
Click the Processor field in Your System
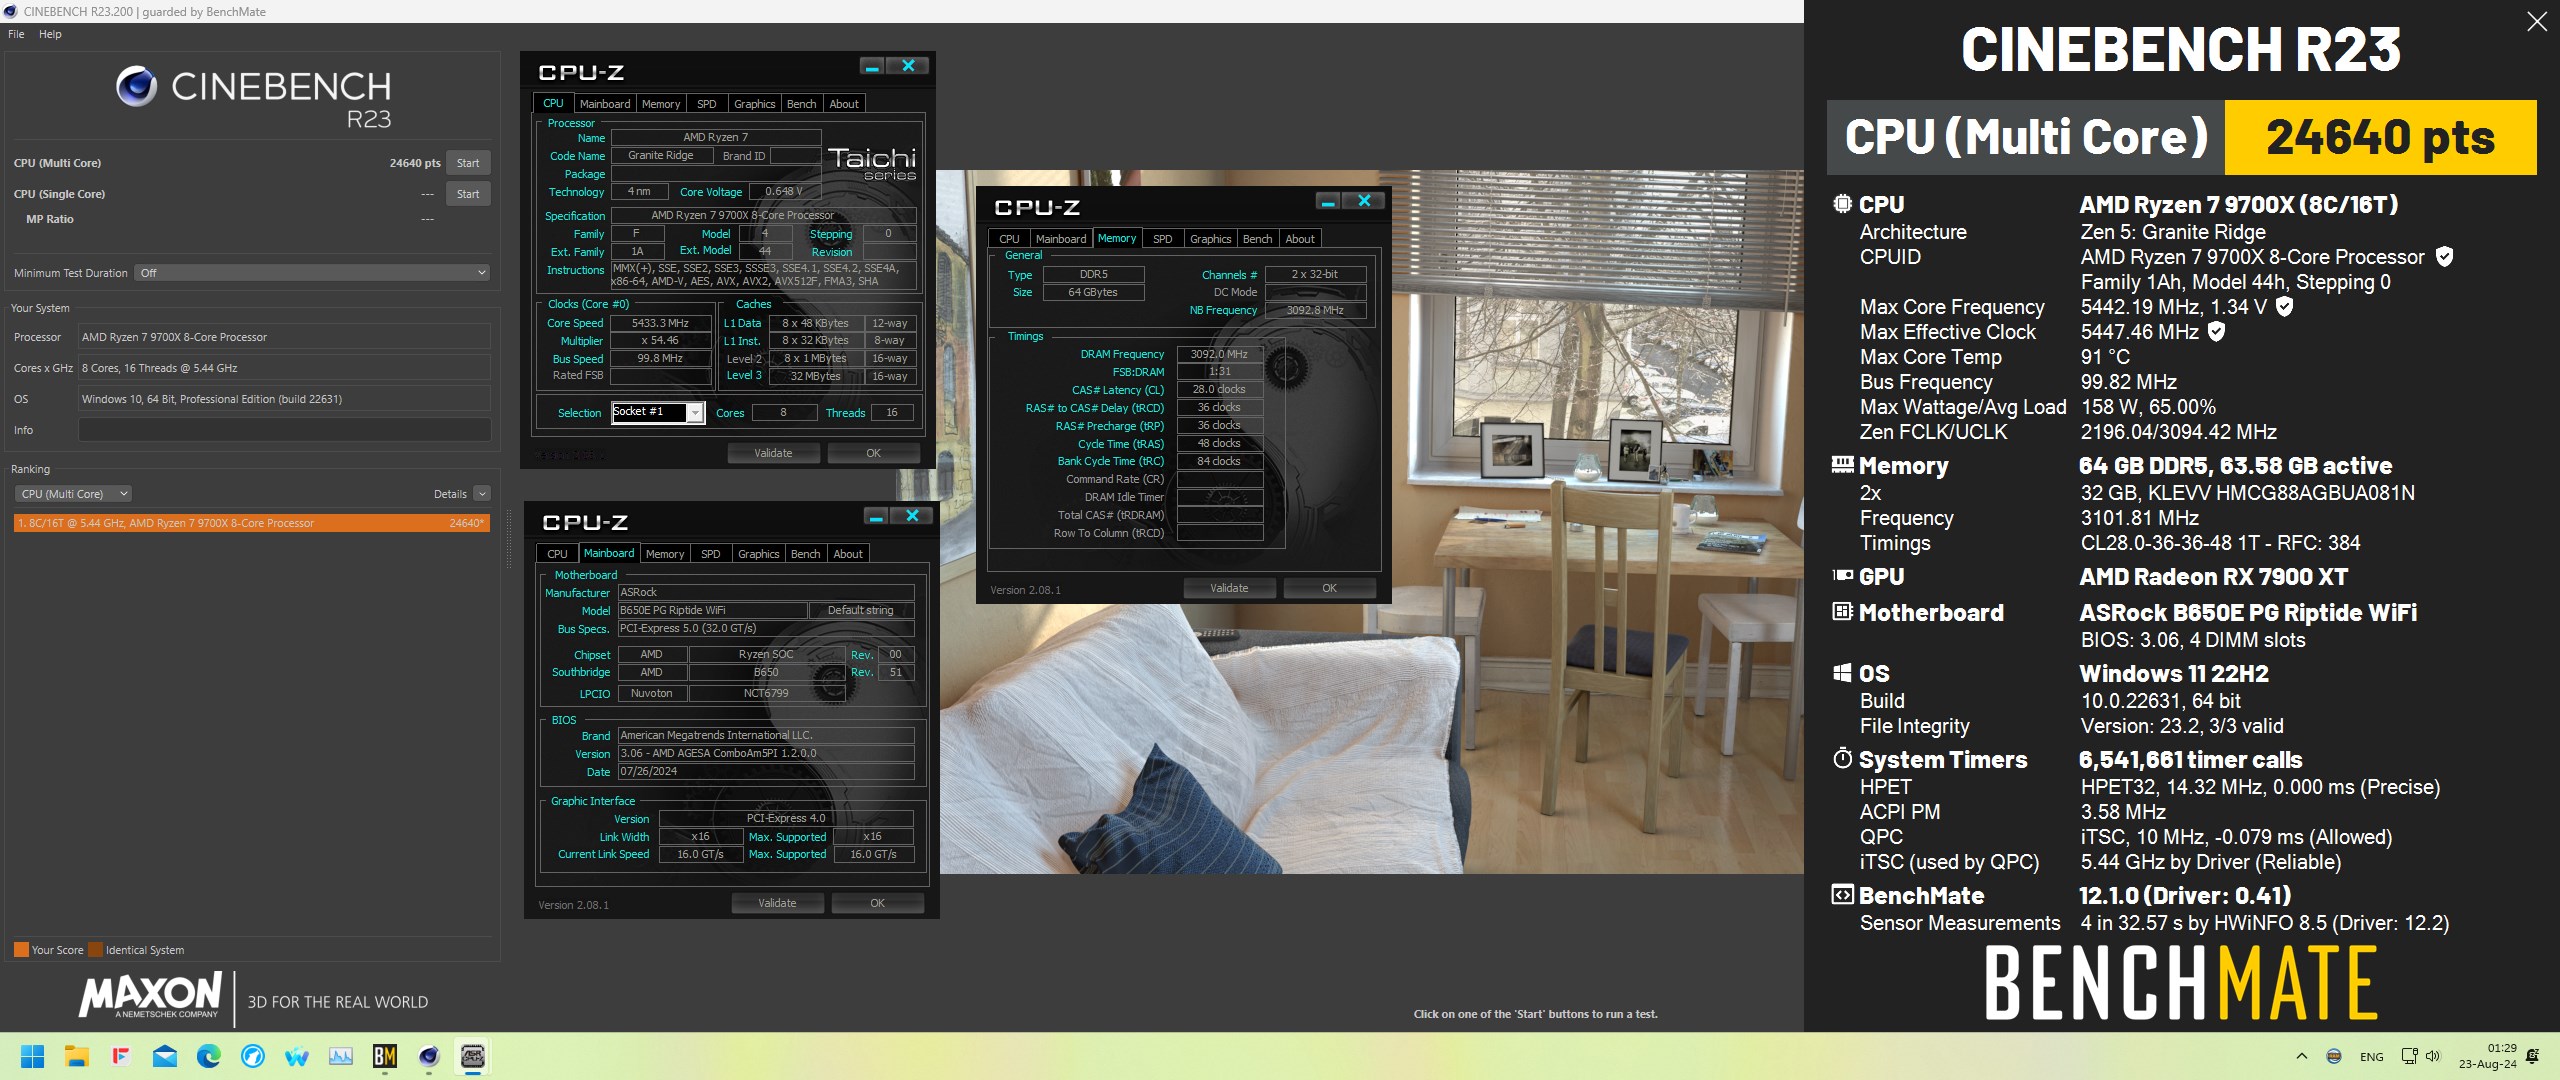[x=284, y=337]
